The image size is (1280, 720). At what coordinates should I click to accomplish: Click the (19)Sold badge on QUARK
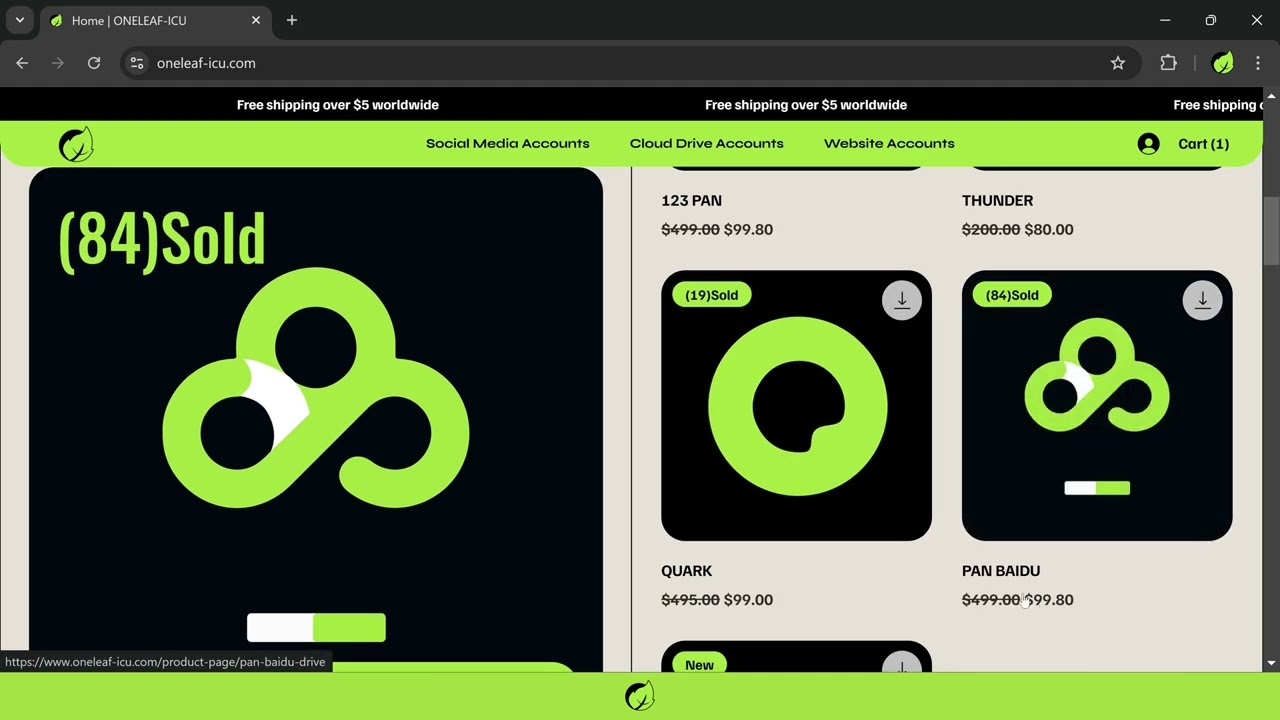[711, 295]
